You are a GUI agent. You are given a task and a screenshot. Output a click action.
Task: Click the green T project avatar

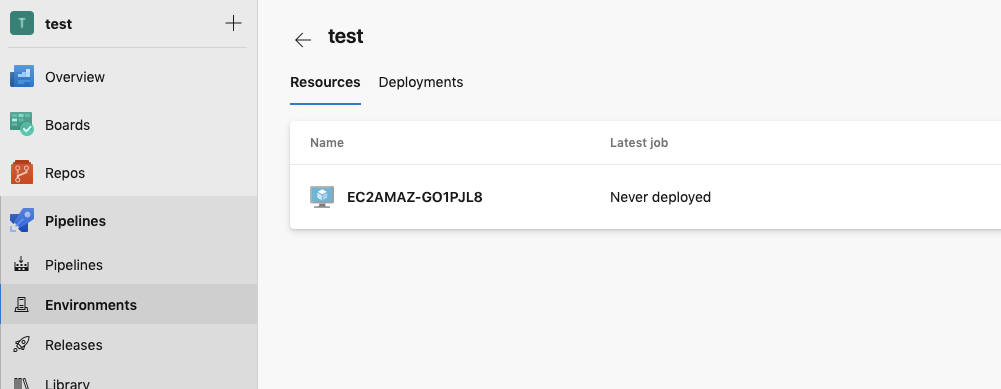[22, 24]
